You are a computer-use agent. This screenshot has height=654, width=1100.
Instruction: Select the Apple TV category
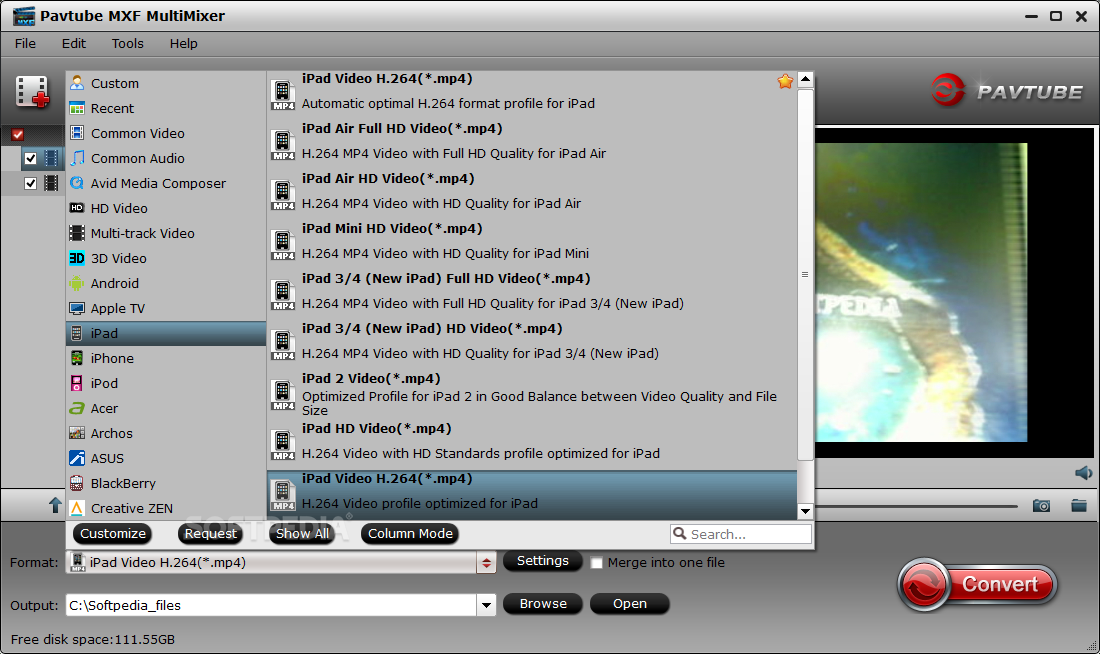click(x=166, y=309)
